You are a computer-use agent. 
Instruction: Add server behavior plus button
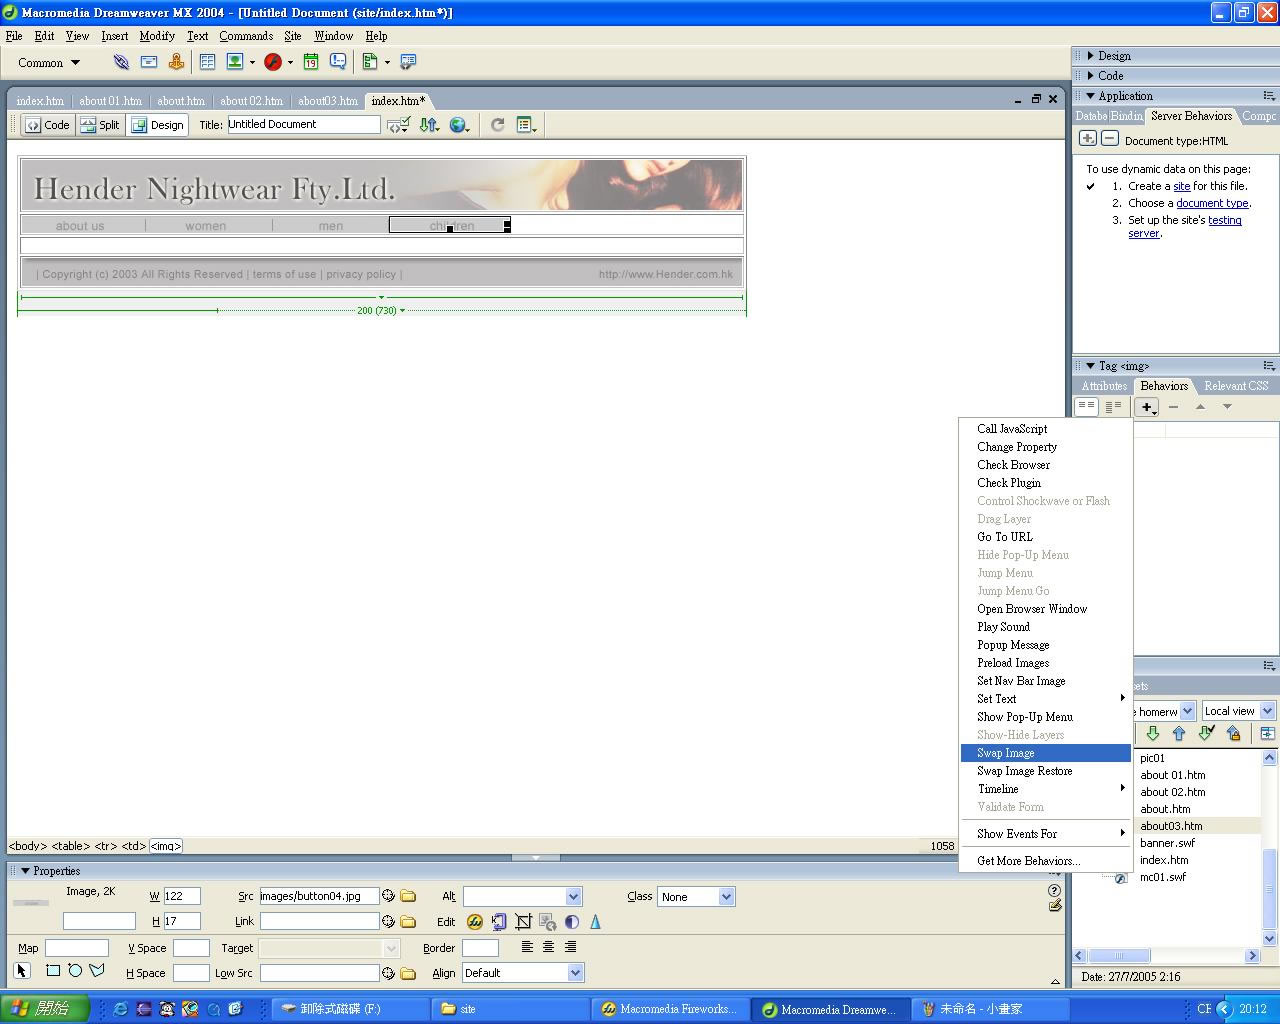click(x=1088, y=139)
